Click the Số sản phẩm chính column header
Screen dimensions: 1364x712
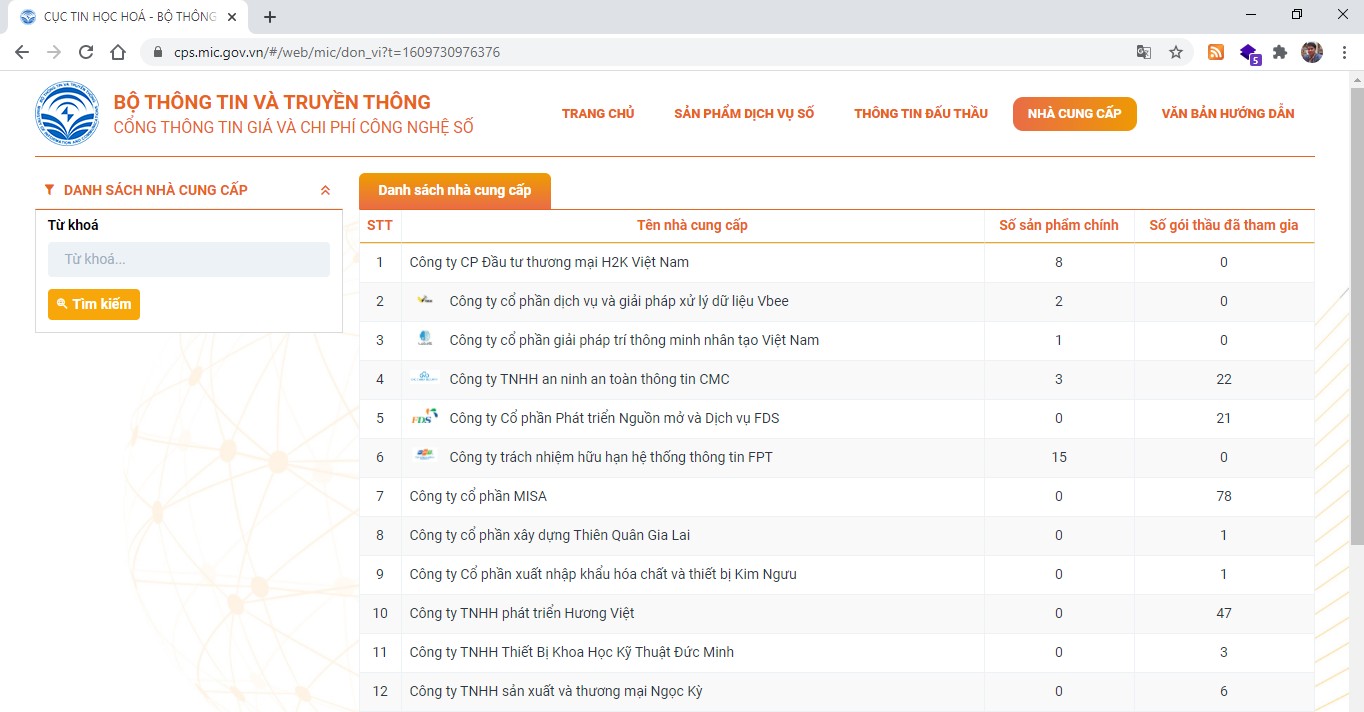(x=1059, y=225)
